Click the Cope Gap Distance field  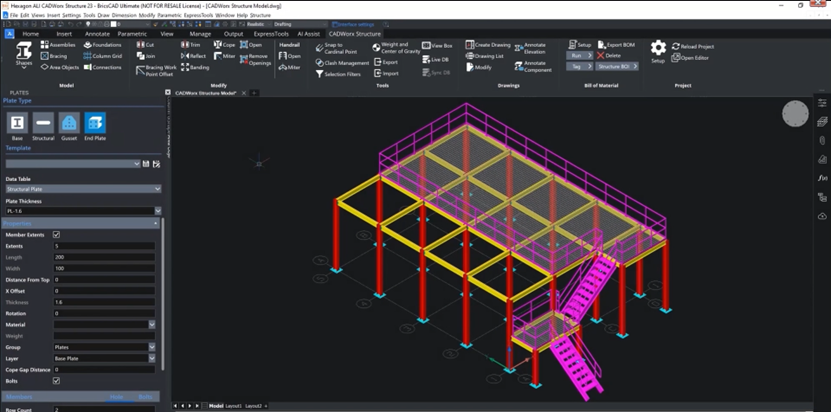coord(104,370)
